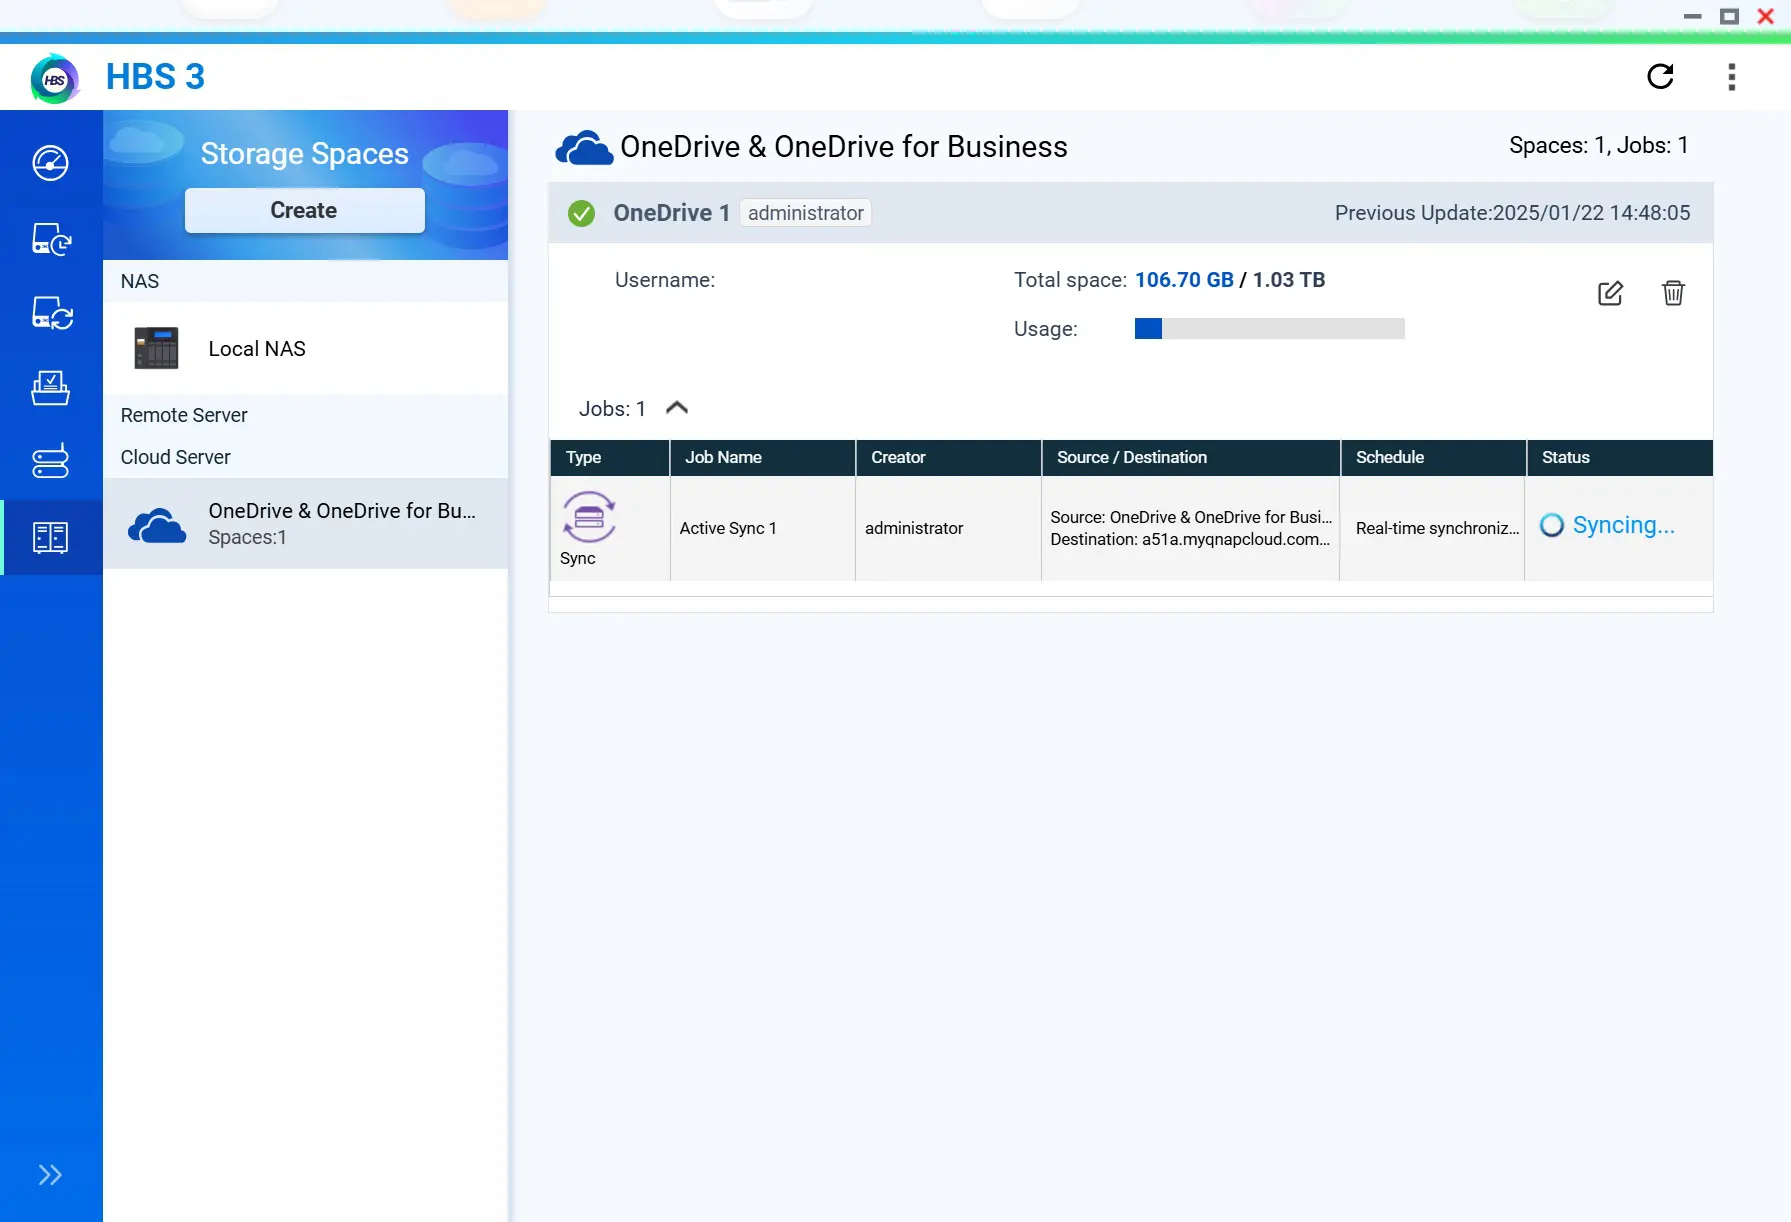Select the Storage Spaces sidebar icon
Viewport: 1791px width, 1222px height.
pyautogui.click(x=51, y=537)
